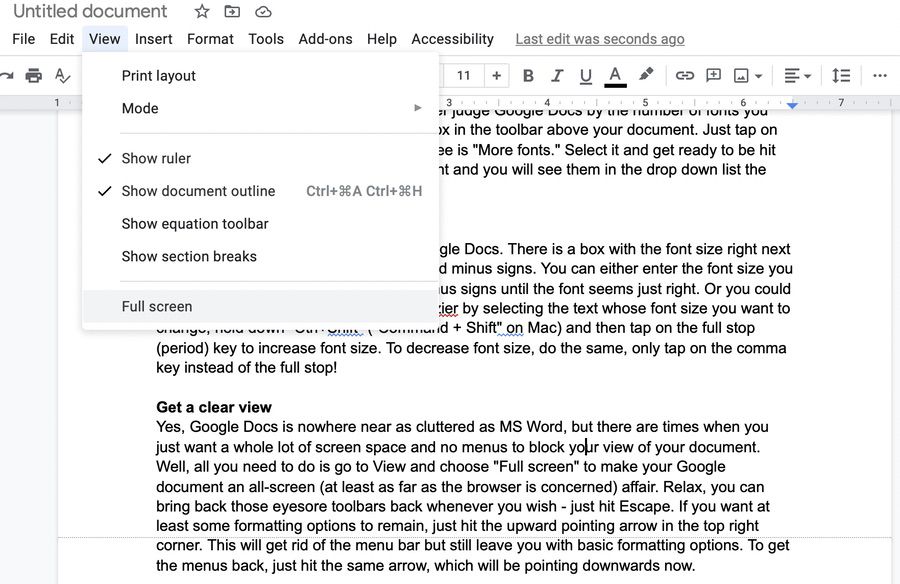Open the highlight color pen tool
900x584 pixels.
[646, 74]
